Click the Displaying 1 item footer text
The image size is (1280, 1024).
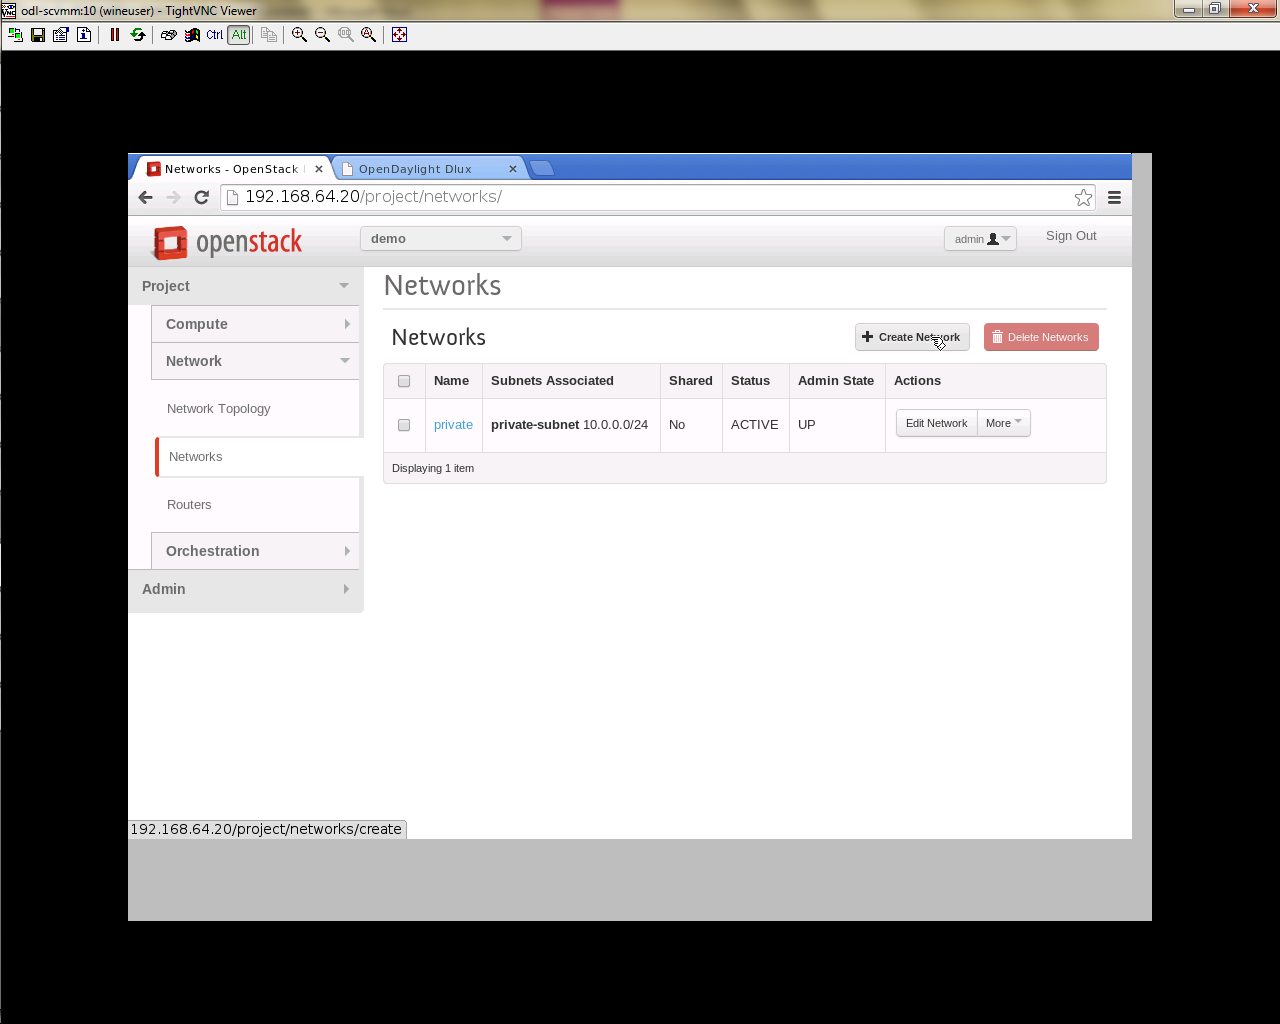click(x=433, y=468)
